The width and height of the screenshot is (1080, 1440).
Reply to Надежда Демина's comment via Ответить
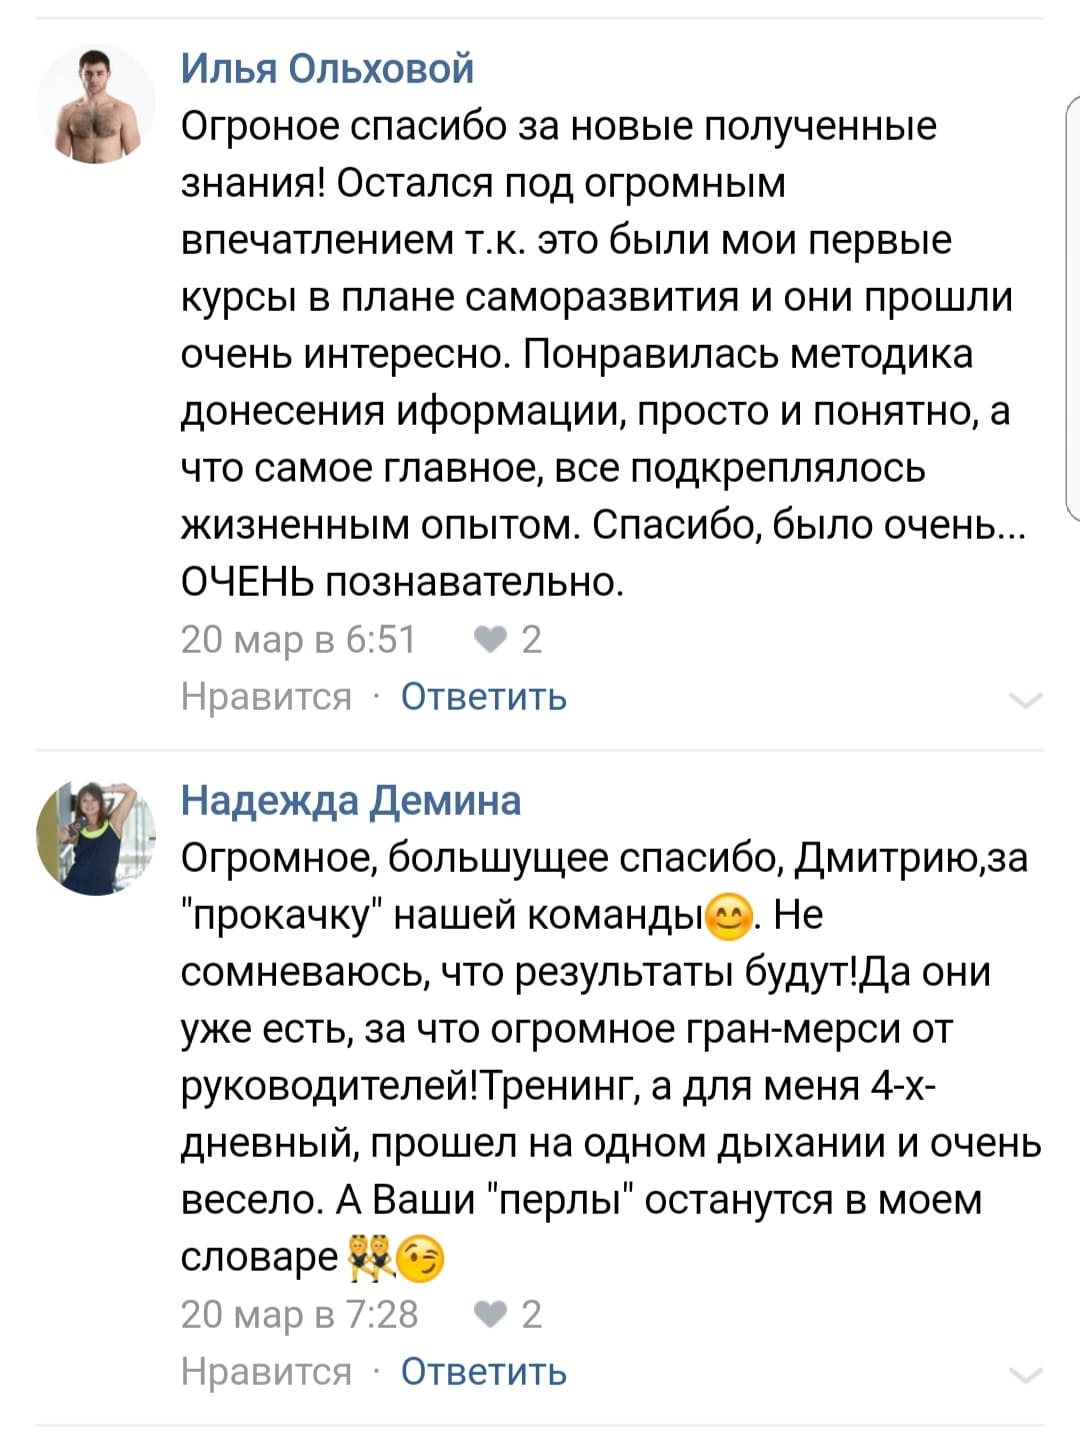pyautogui.click(x=484, y=1371)
